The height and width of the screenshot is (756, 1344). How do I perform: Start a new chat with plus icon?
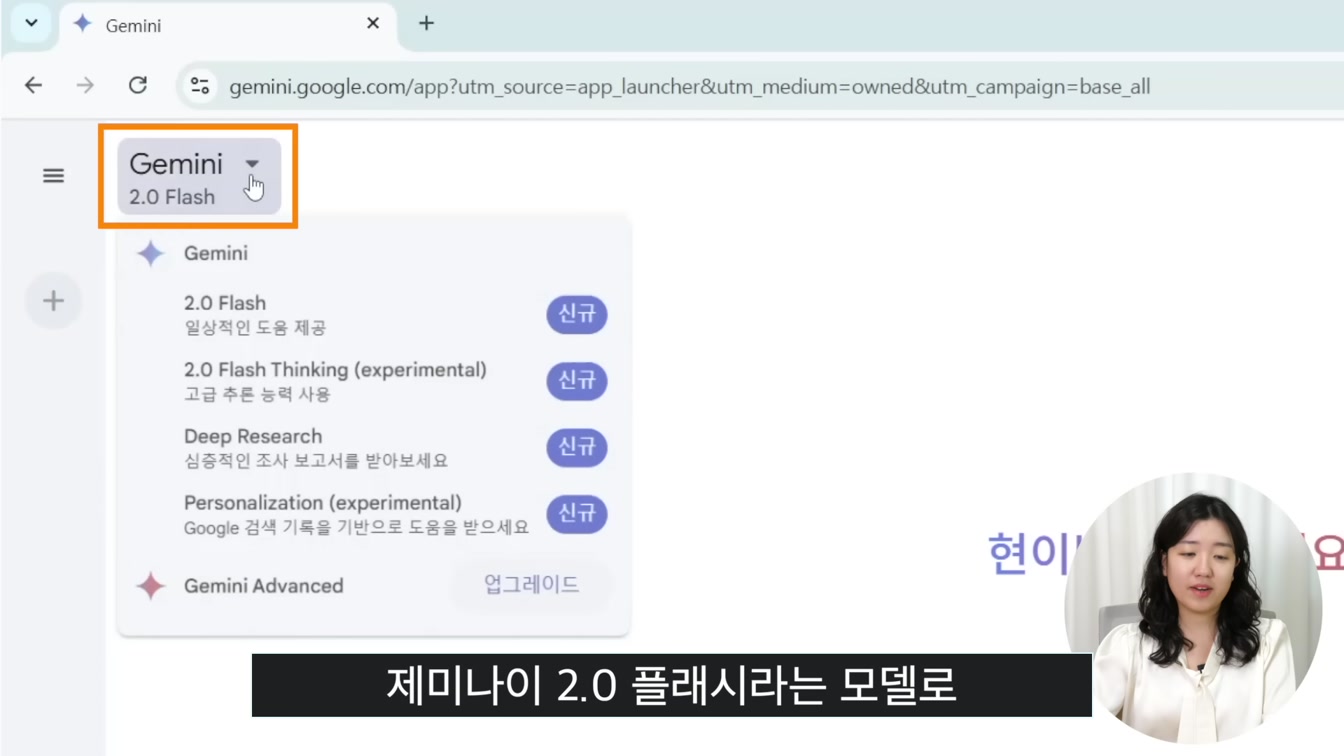53,300
